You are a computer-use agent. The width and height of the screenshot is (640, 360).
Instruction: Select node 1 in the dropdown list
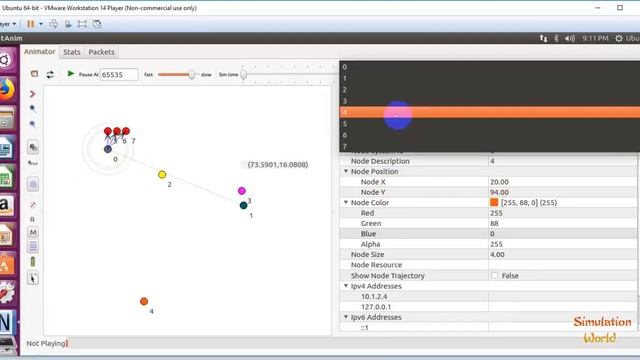pyautogui.click(x=489, y=78)
